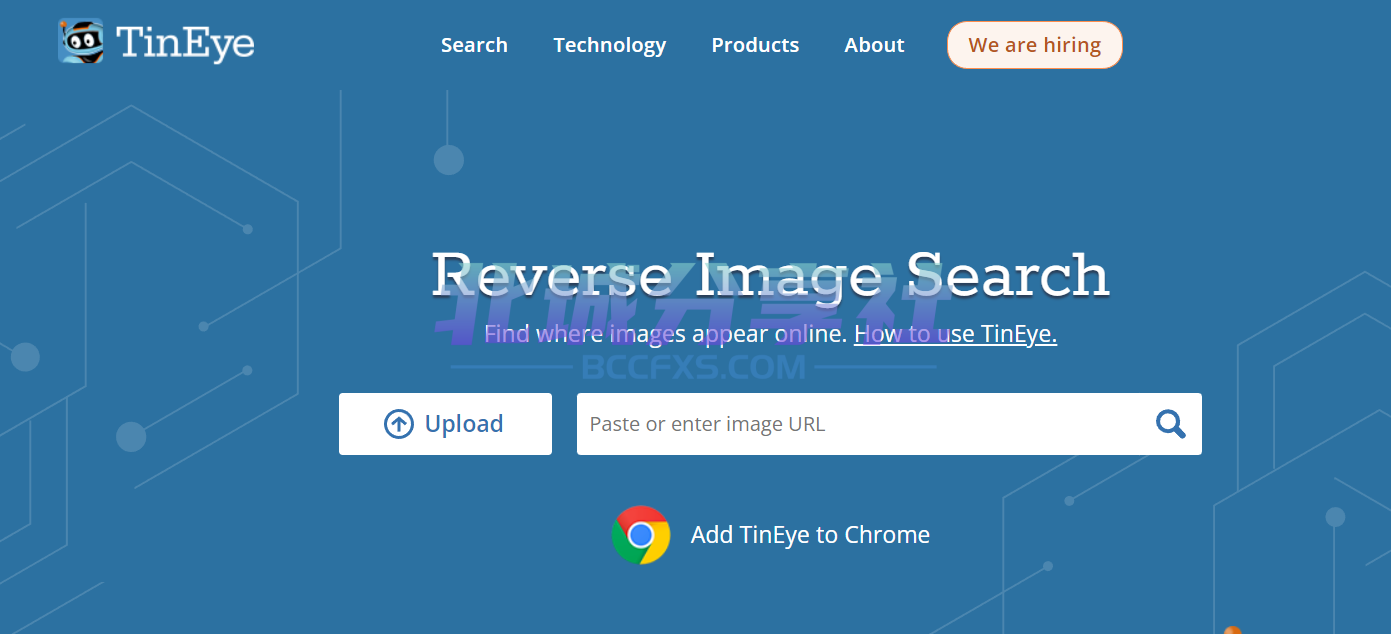The height and width of the screenshot is (634, 1391).
Task: Click the TinEye wordmark text
Action: (185, 44)
